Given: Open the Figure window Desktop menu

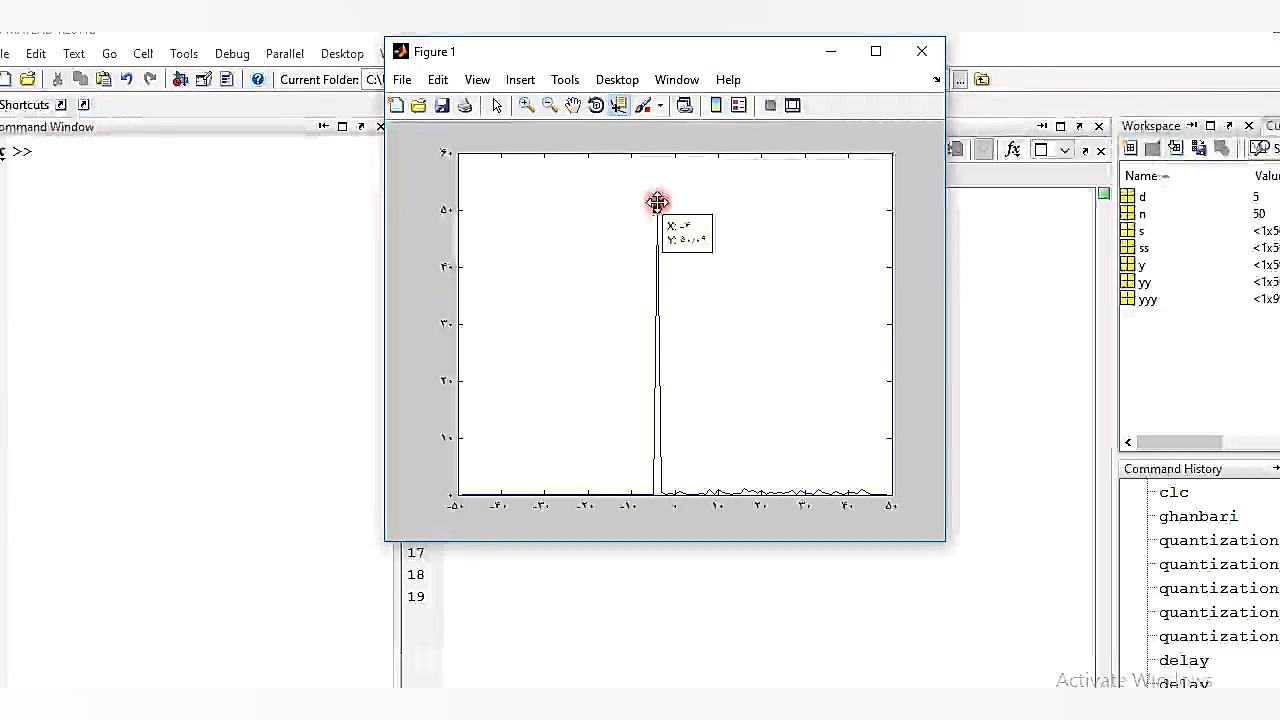Looking at the screenshot, I should pos(617,80).
